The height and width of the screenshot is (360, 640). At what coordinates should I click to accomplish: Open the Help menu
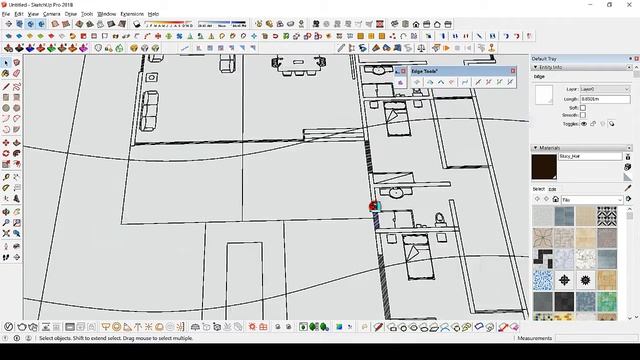(x=153, y=14)
